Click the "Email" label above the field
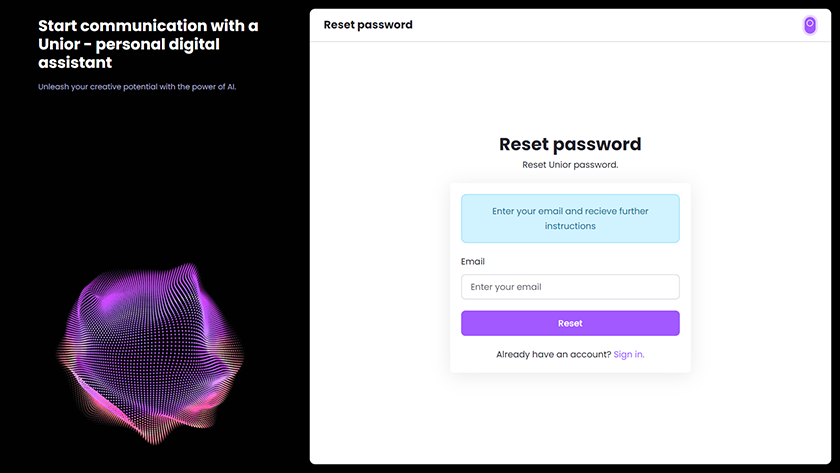 tap(473, 262)
